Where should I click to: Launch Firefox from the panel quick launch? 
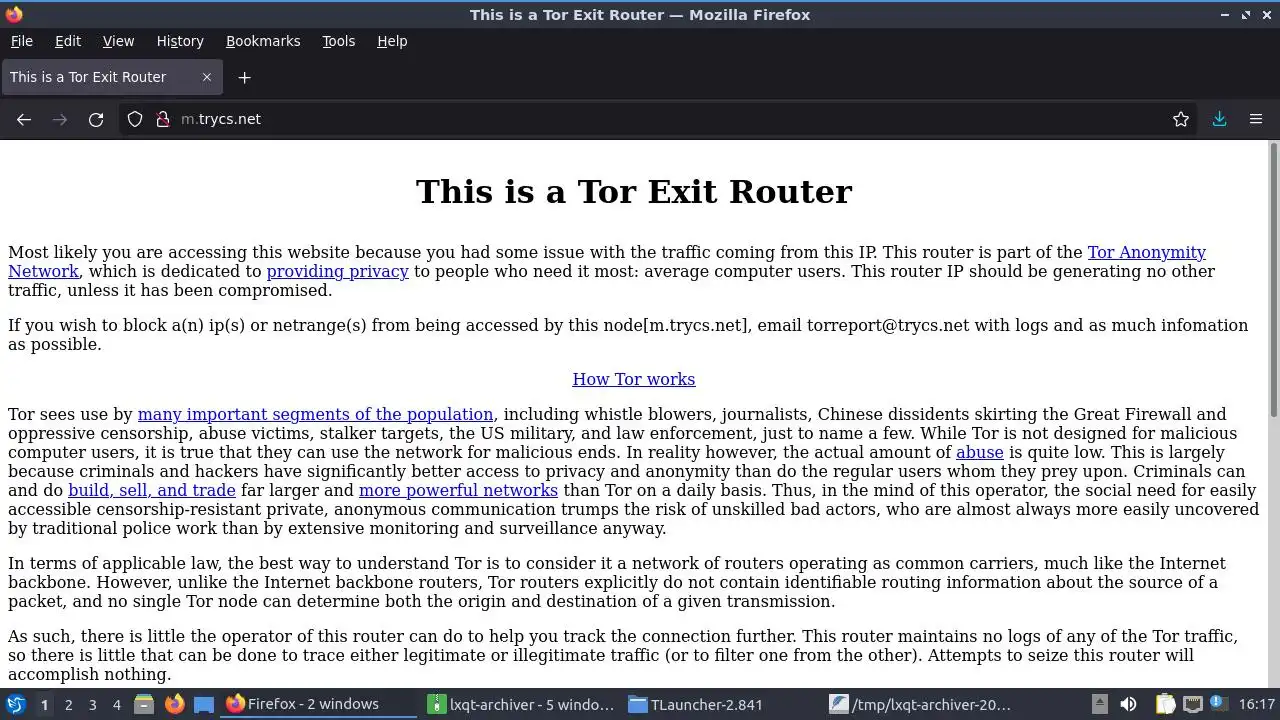click(174, 704)
